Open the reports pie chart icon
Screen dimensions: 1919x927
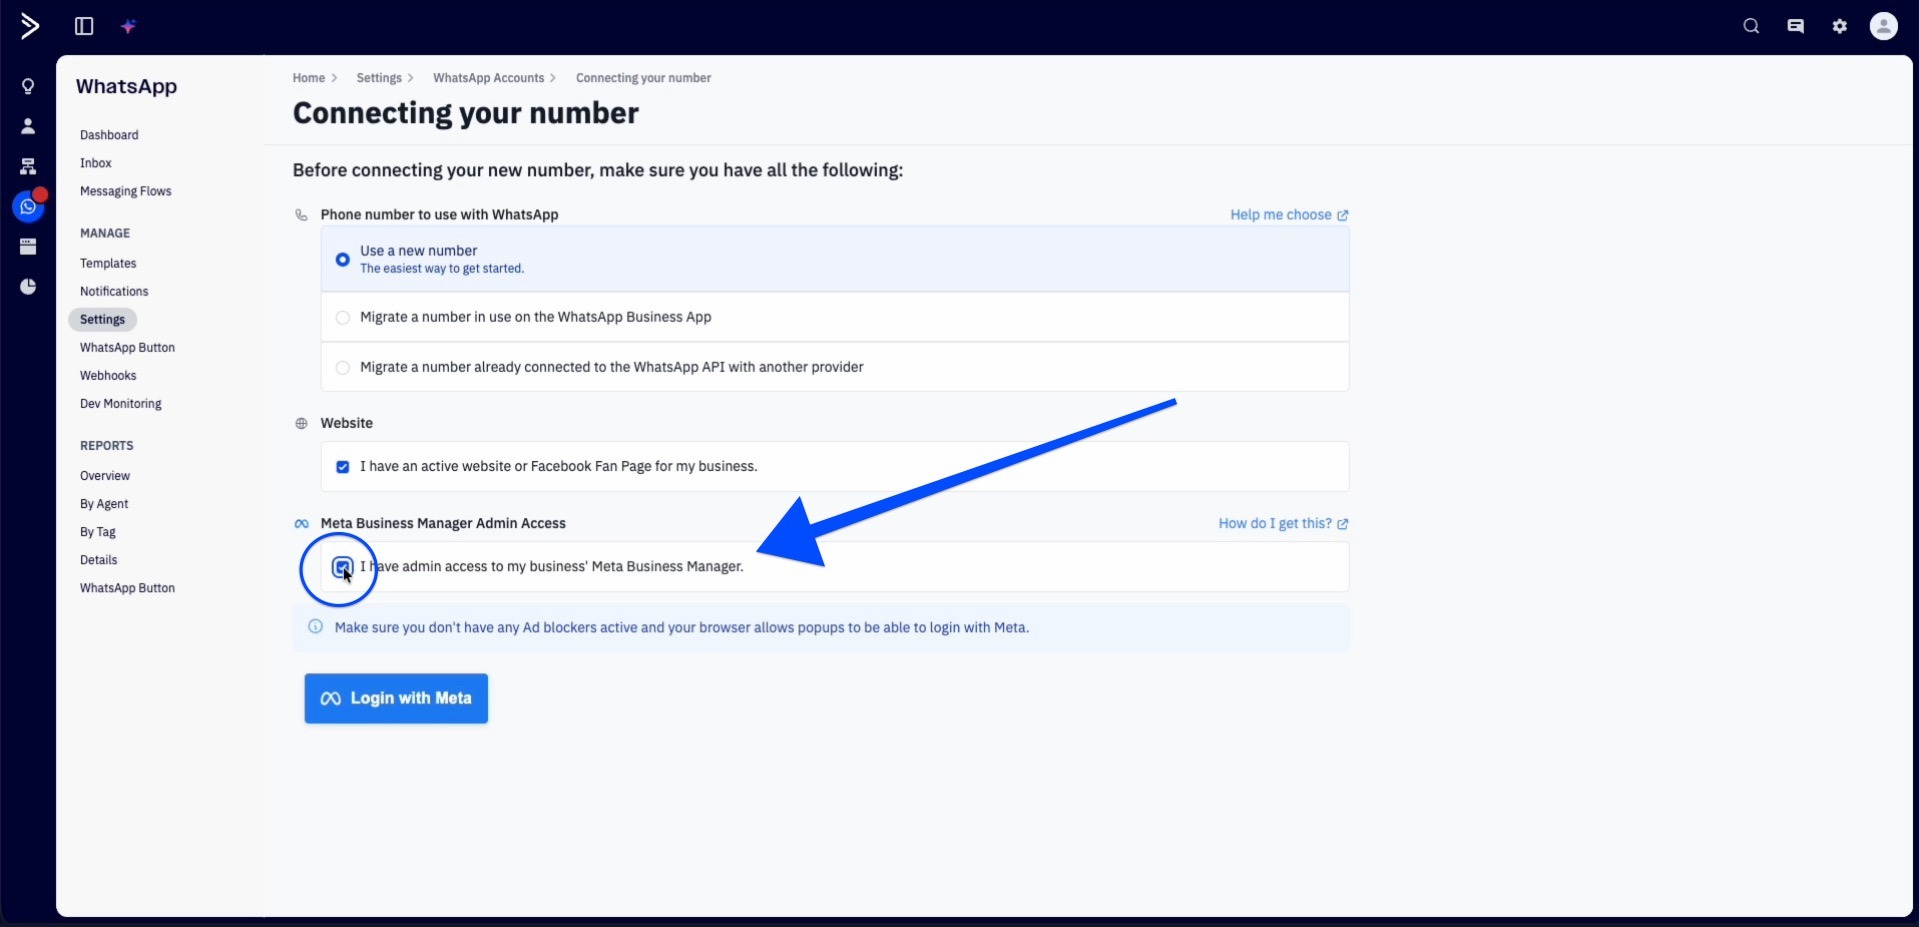click(28, 287)
